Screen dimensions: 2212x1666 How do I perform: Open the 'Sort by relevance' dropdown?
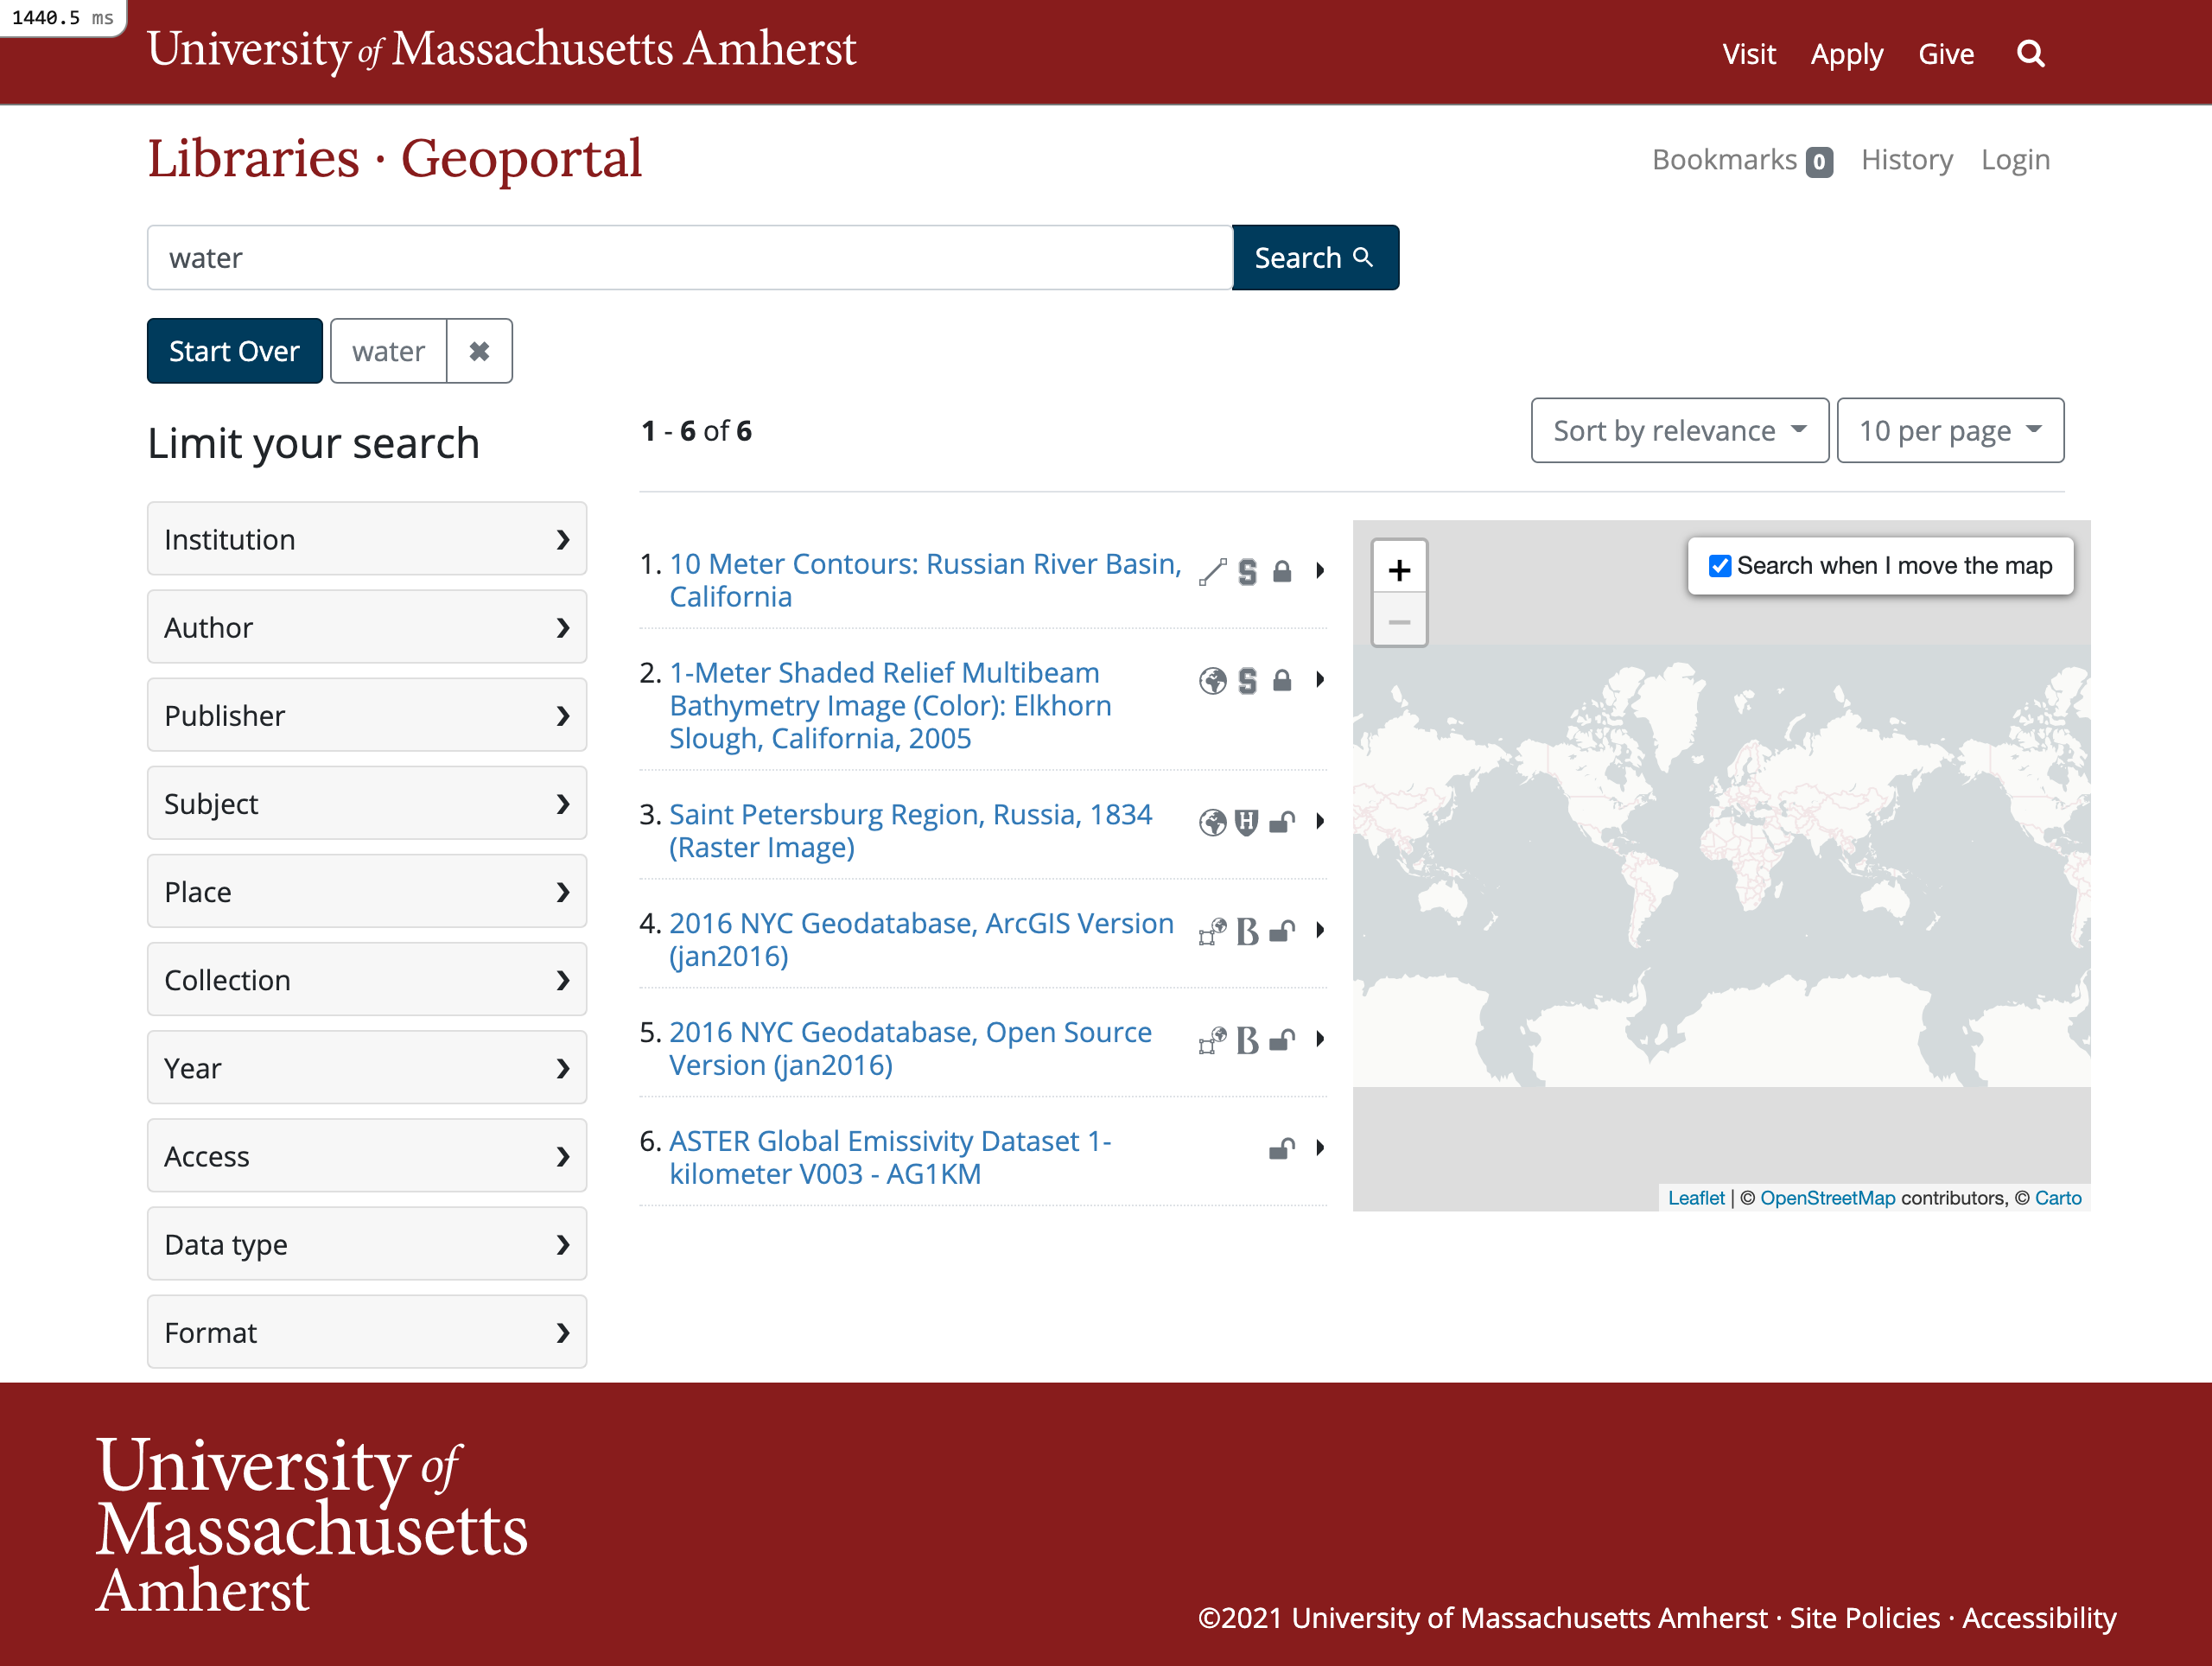click(x=1679, y=430)
